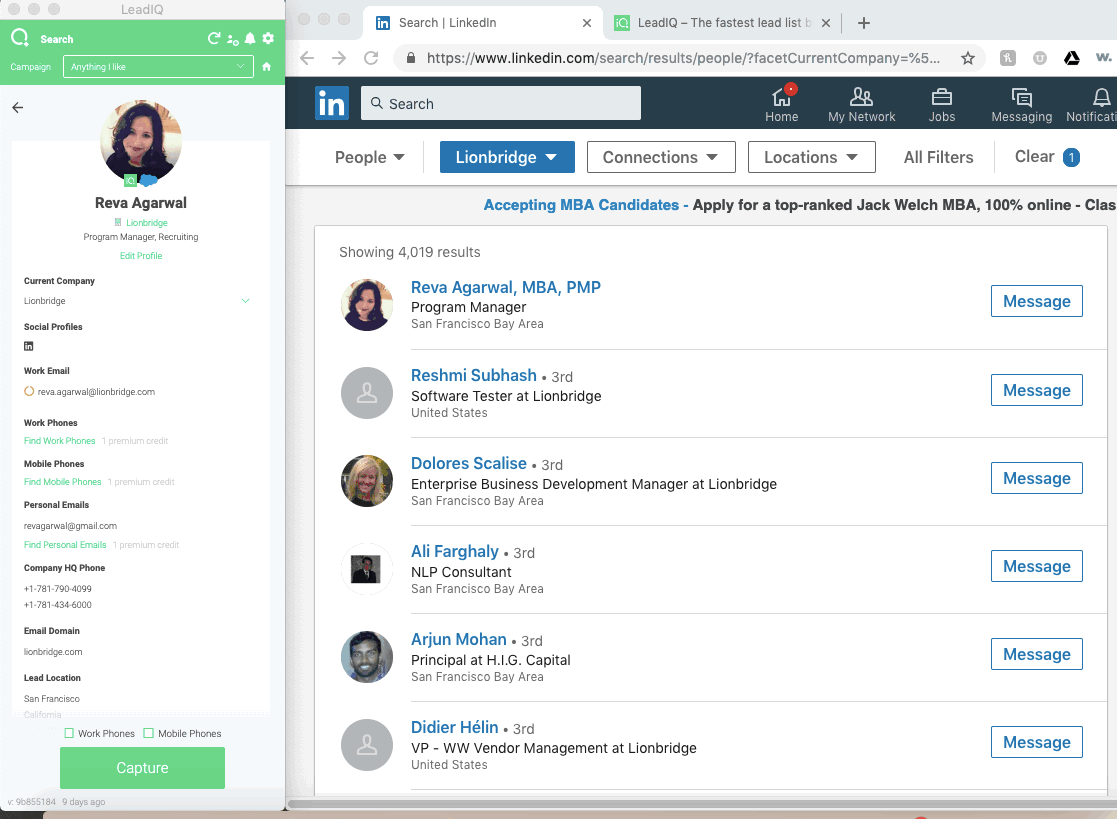Open LeadIQ settings gear
This screenshot has width=1117, height=819.
tap(268, 38)
